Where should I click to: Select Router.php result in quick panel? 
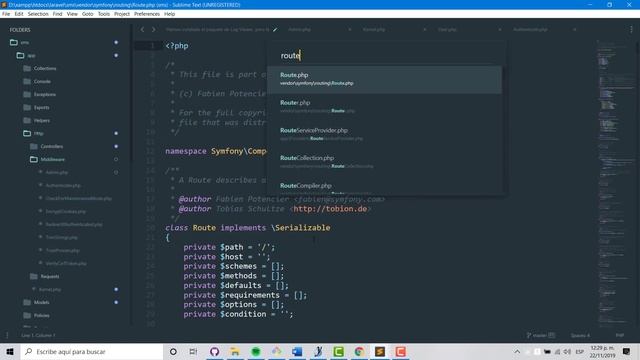384,107
